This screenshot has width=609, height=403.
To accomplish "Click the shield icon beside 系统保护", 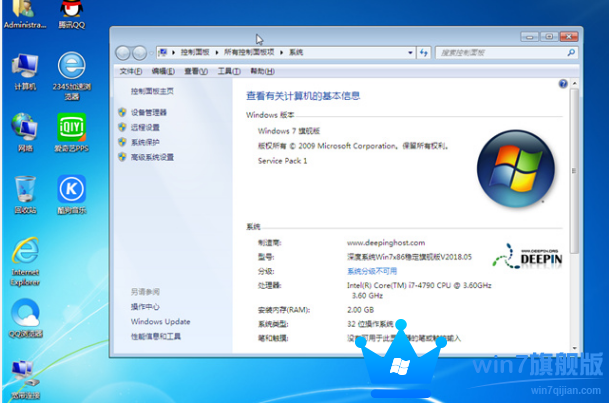I will tap(122, 142).
